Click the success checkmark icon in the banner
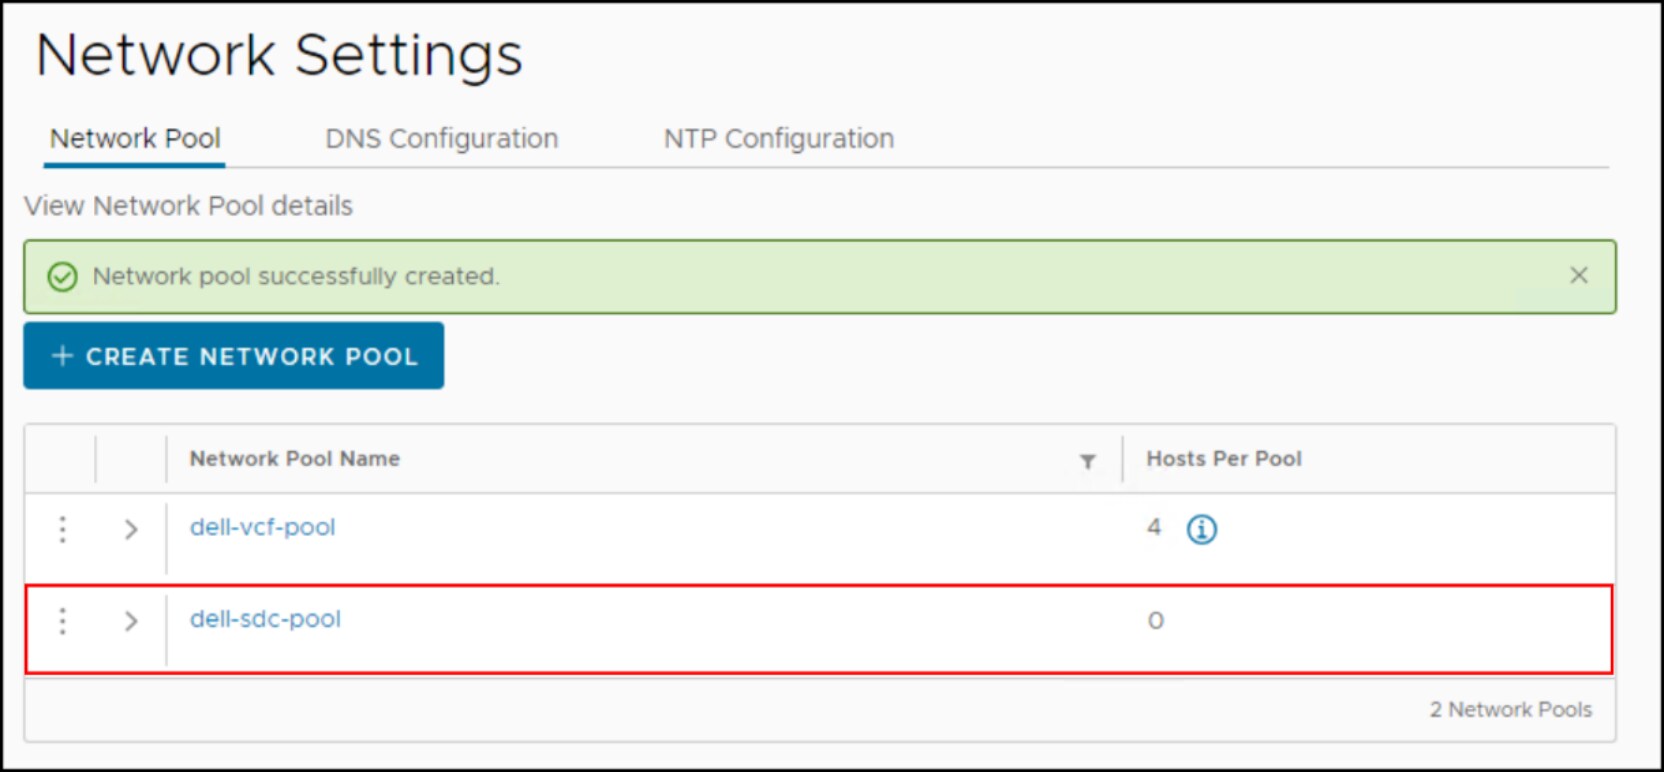Screen dimensions: 1664x772 (62, 277)
